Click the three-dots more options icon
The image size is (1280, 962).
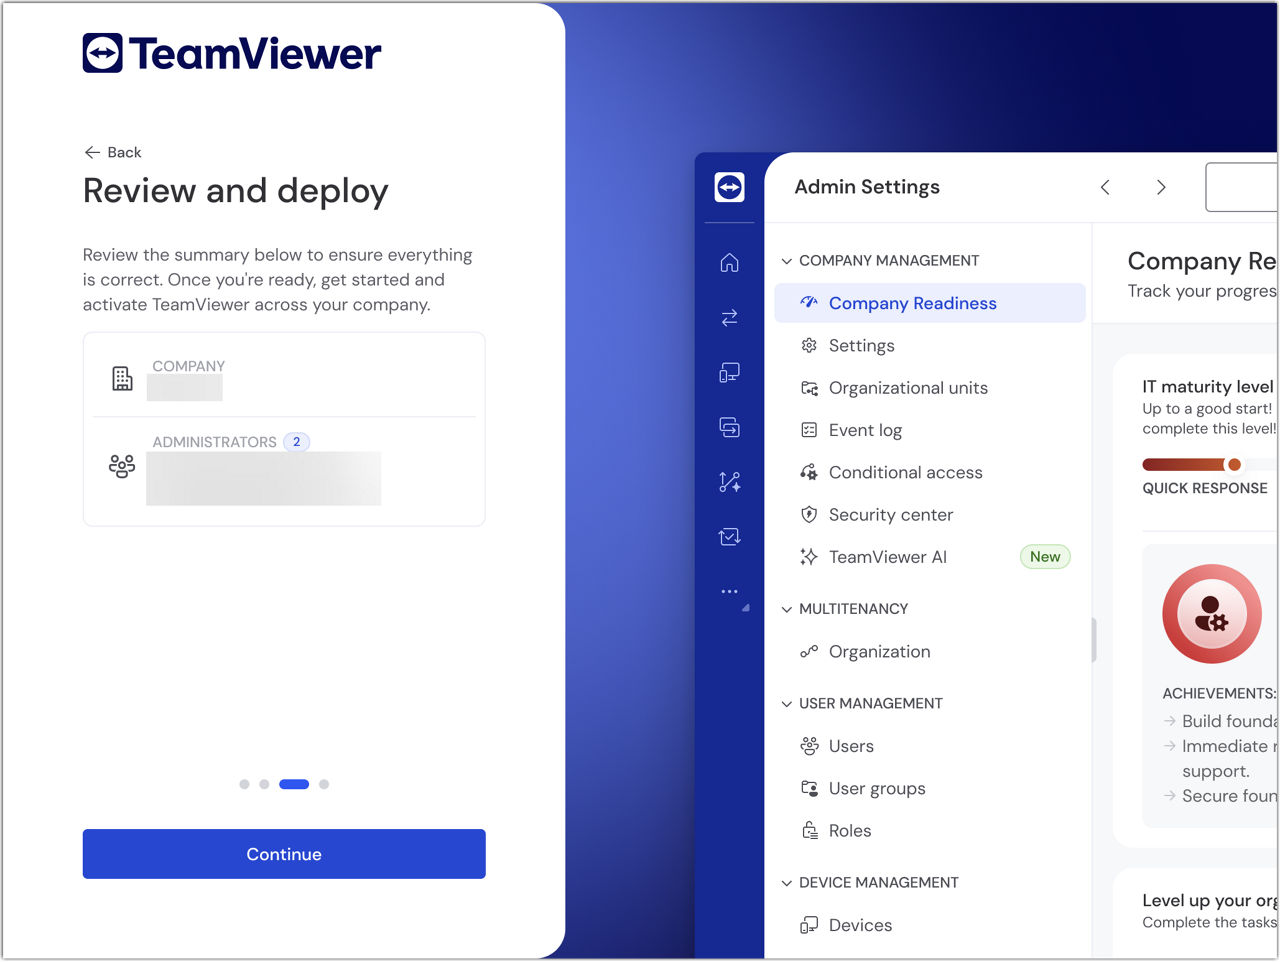(x=729, y=592)
